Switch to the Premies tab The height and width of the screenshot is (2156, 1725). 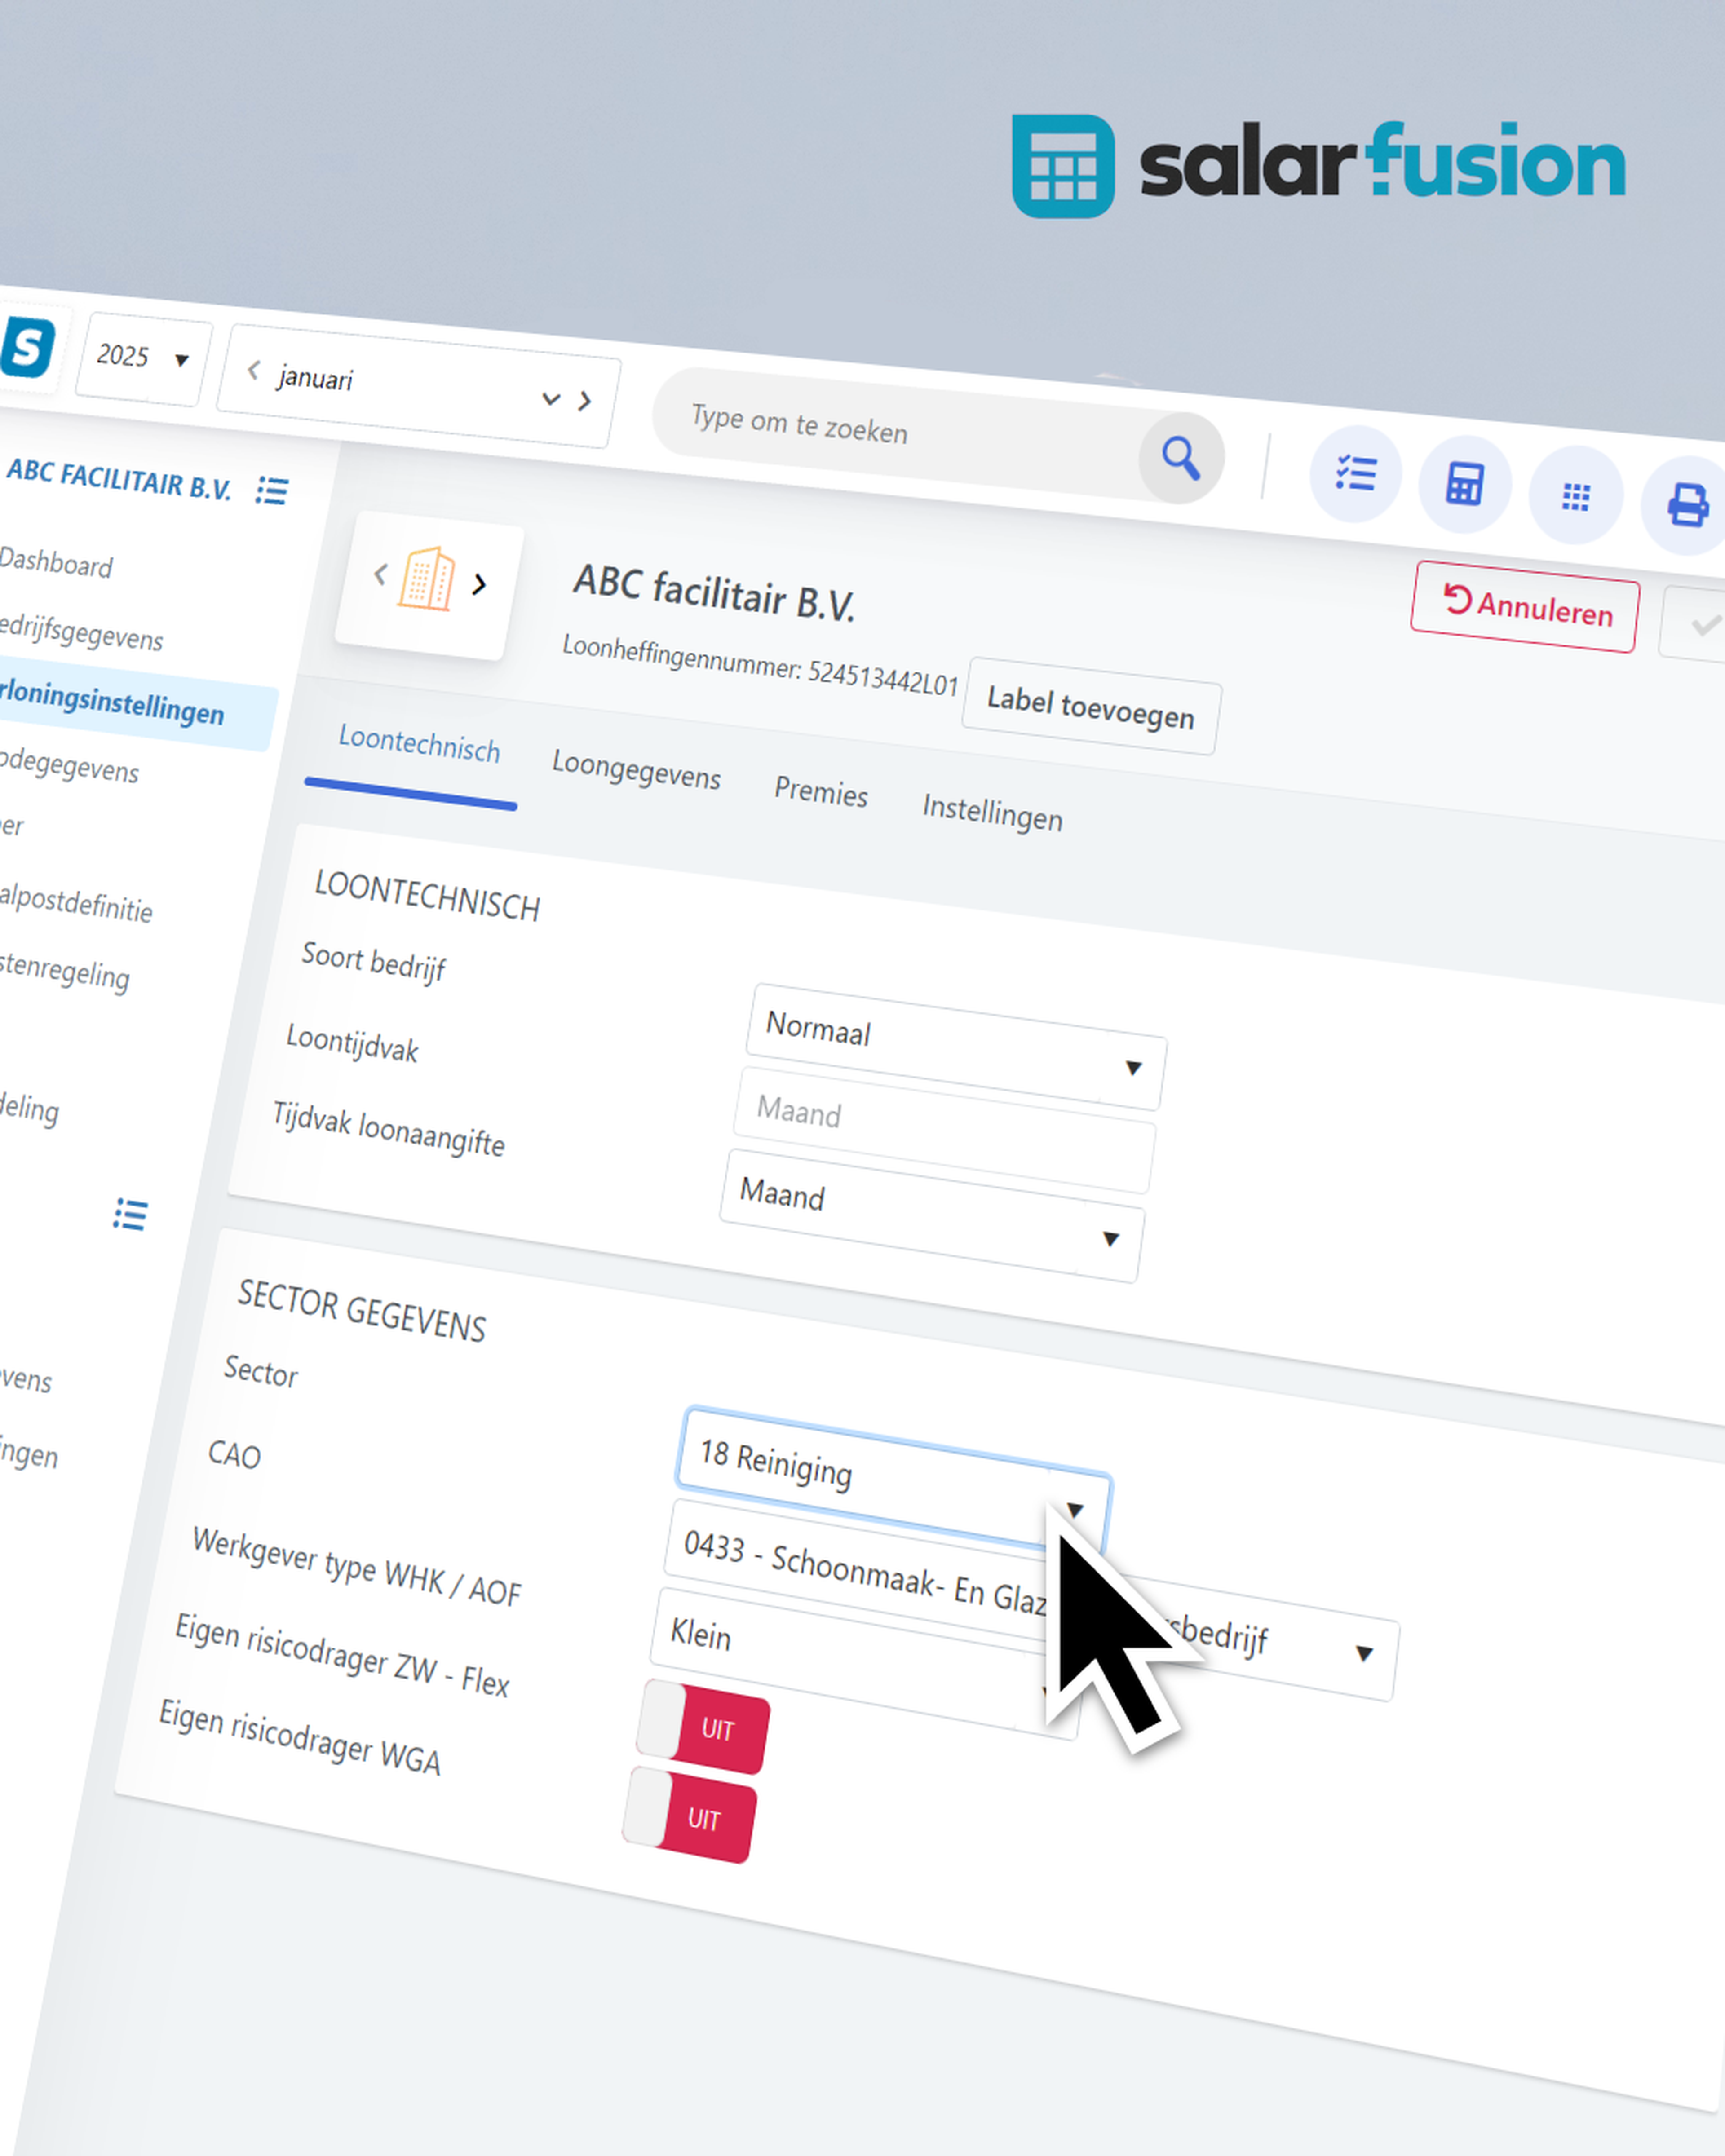click(821, 791)
